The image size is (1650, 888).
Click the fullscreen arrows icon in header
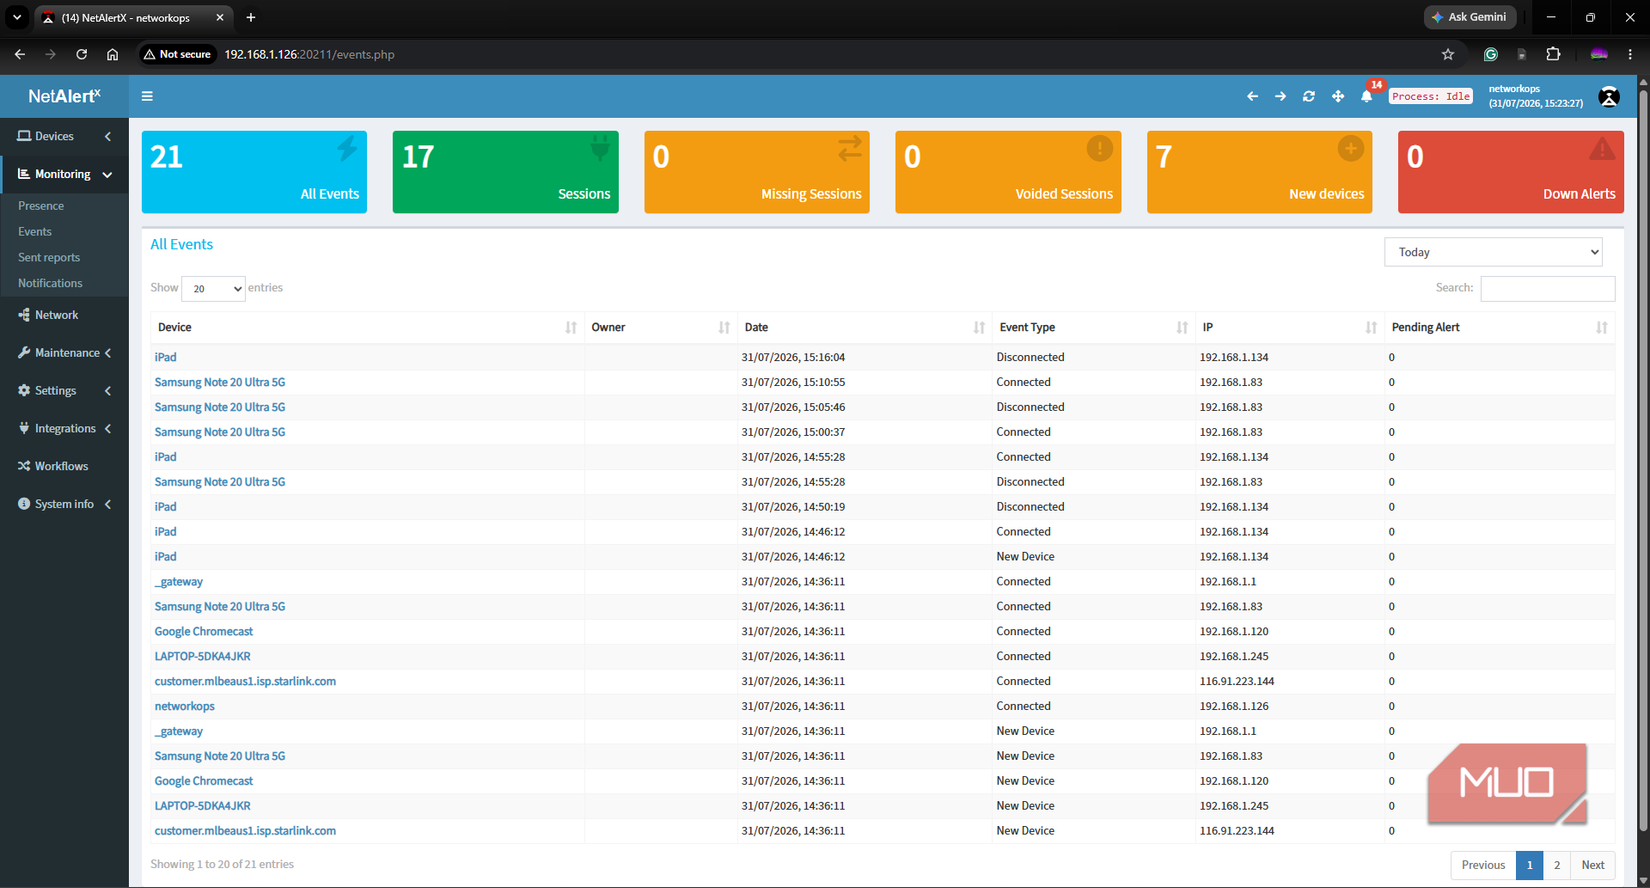[x=1338, y=96]
